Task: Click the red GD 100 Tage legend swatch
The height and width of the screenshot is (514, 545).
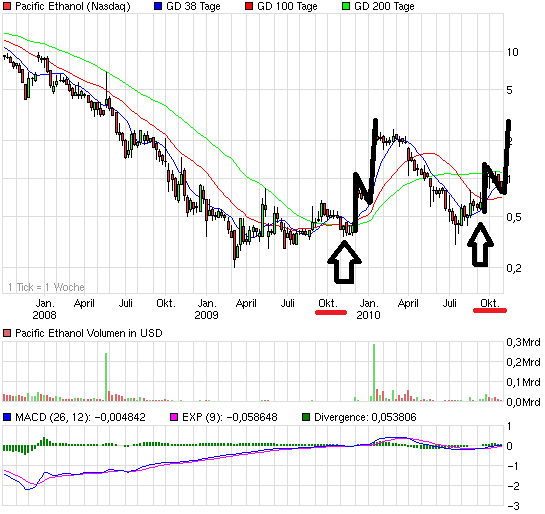Action: click(x=249, y=6)
